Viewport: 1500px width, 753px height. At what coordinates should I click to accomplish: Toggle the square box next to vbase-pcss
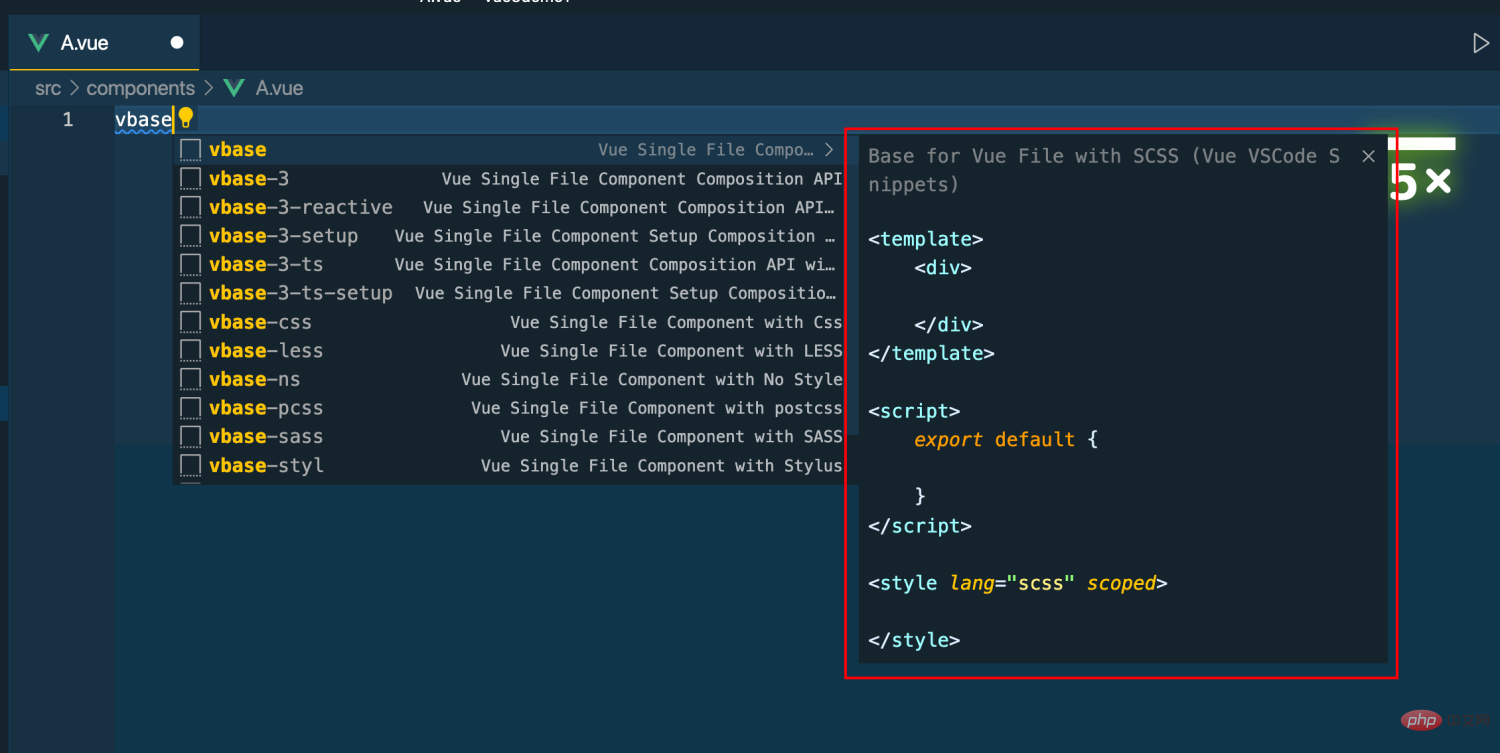pyautogui.click(x=189, y=407)
